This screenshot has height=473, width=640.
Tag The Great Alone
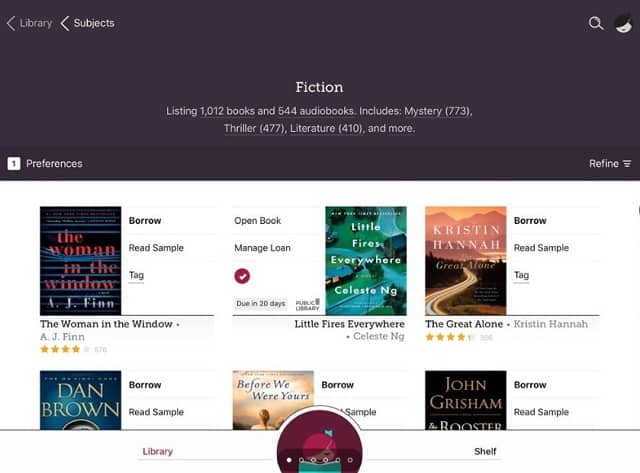pos(521,275)
